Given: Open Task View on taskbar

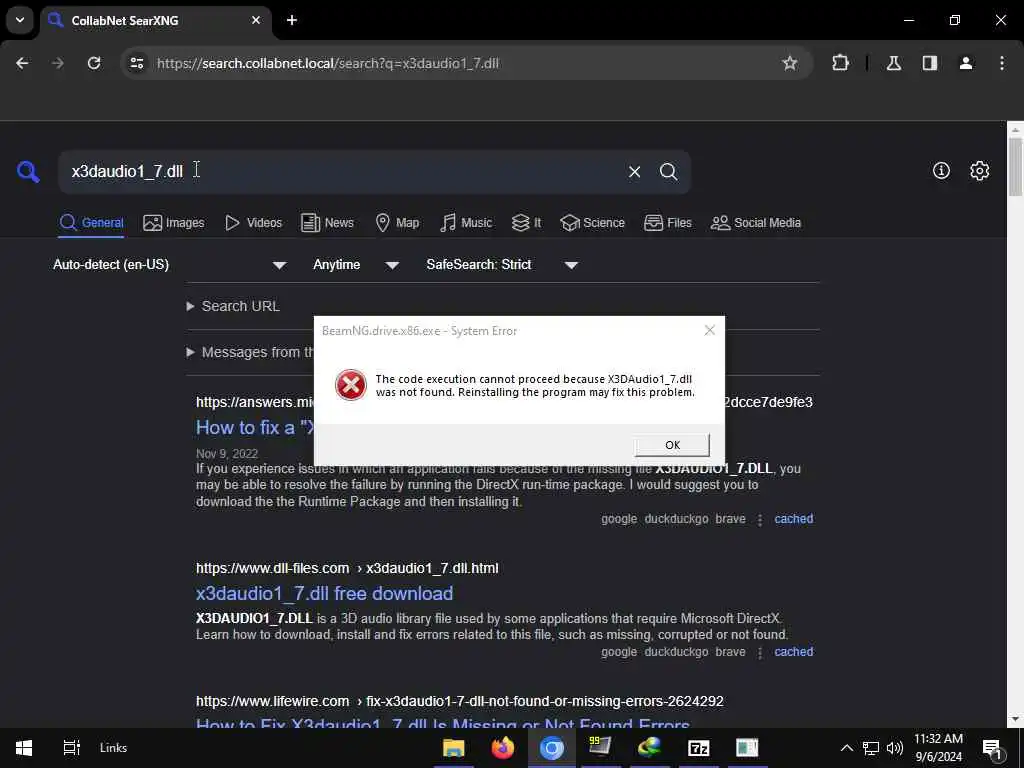Looking at the screenshot, I should tap(71, 748).
